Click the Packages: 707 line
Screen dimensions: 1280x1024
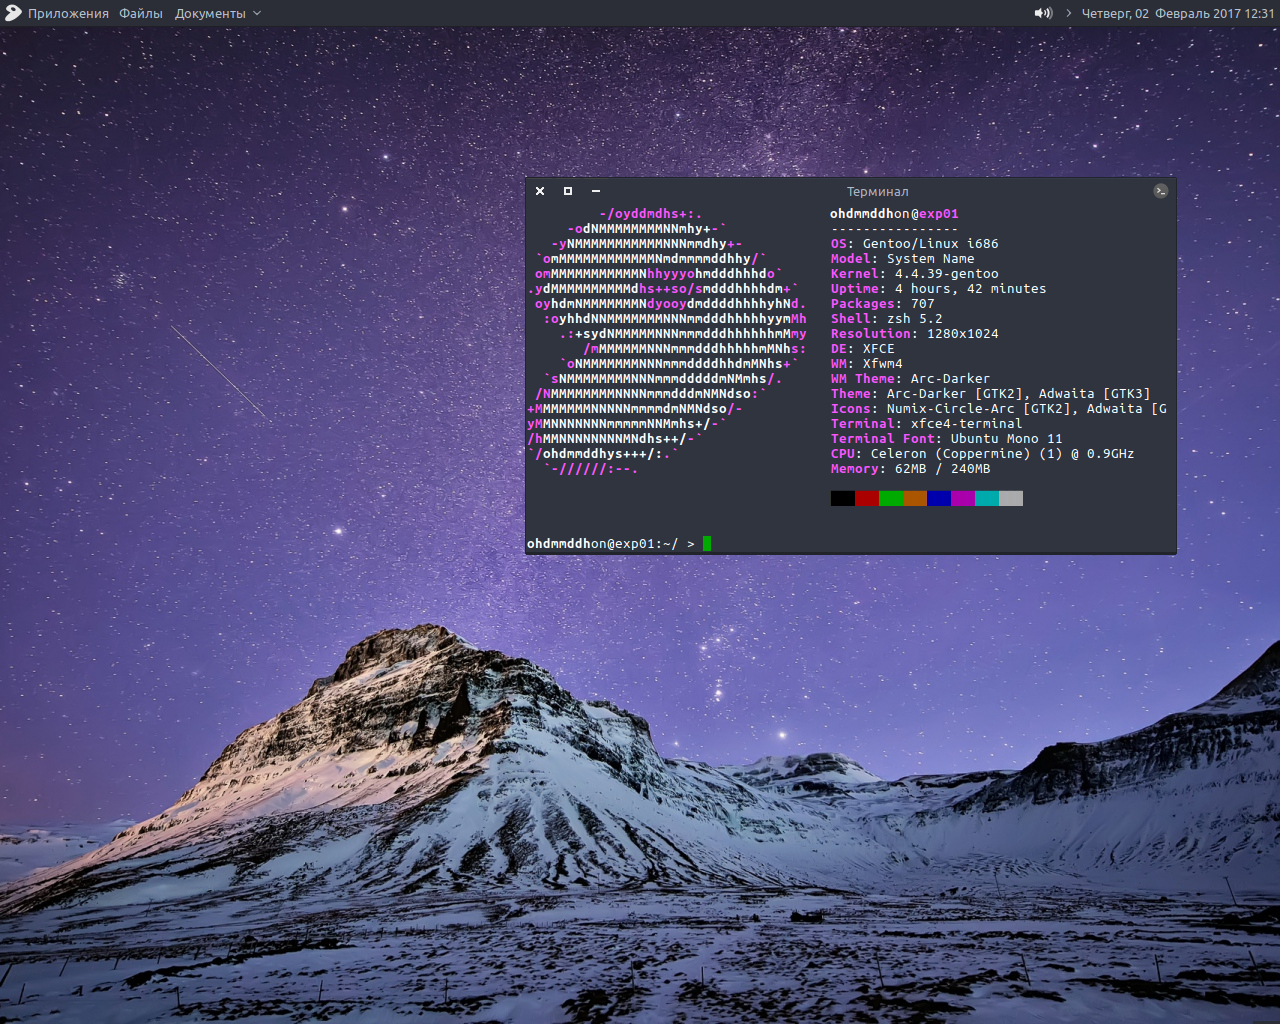[x=883, y=303]
